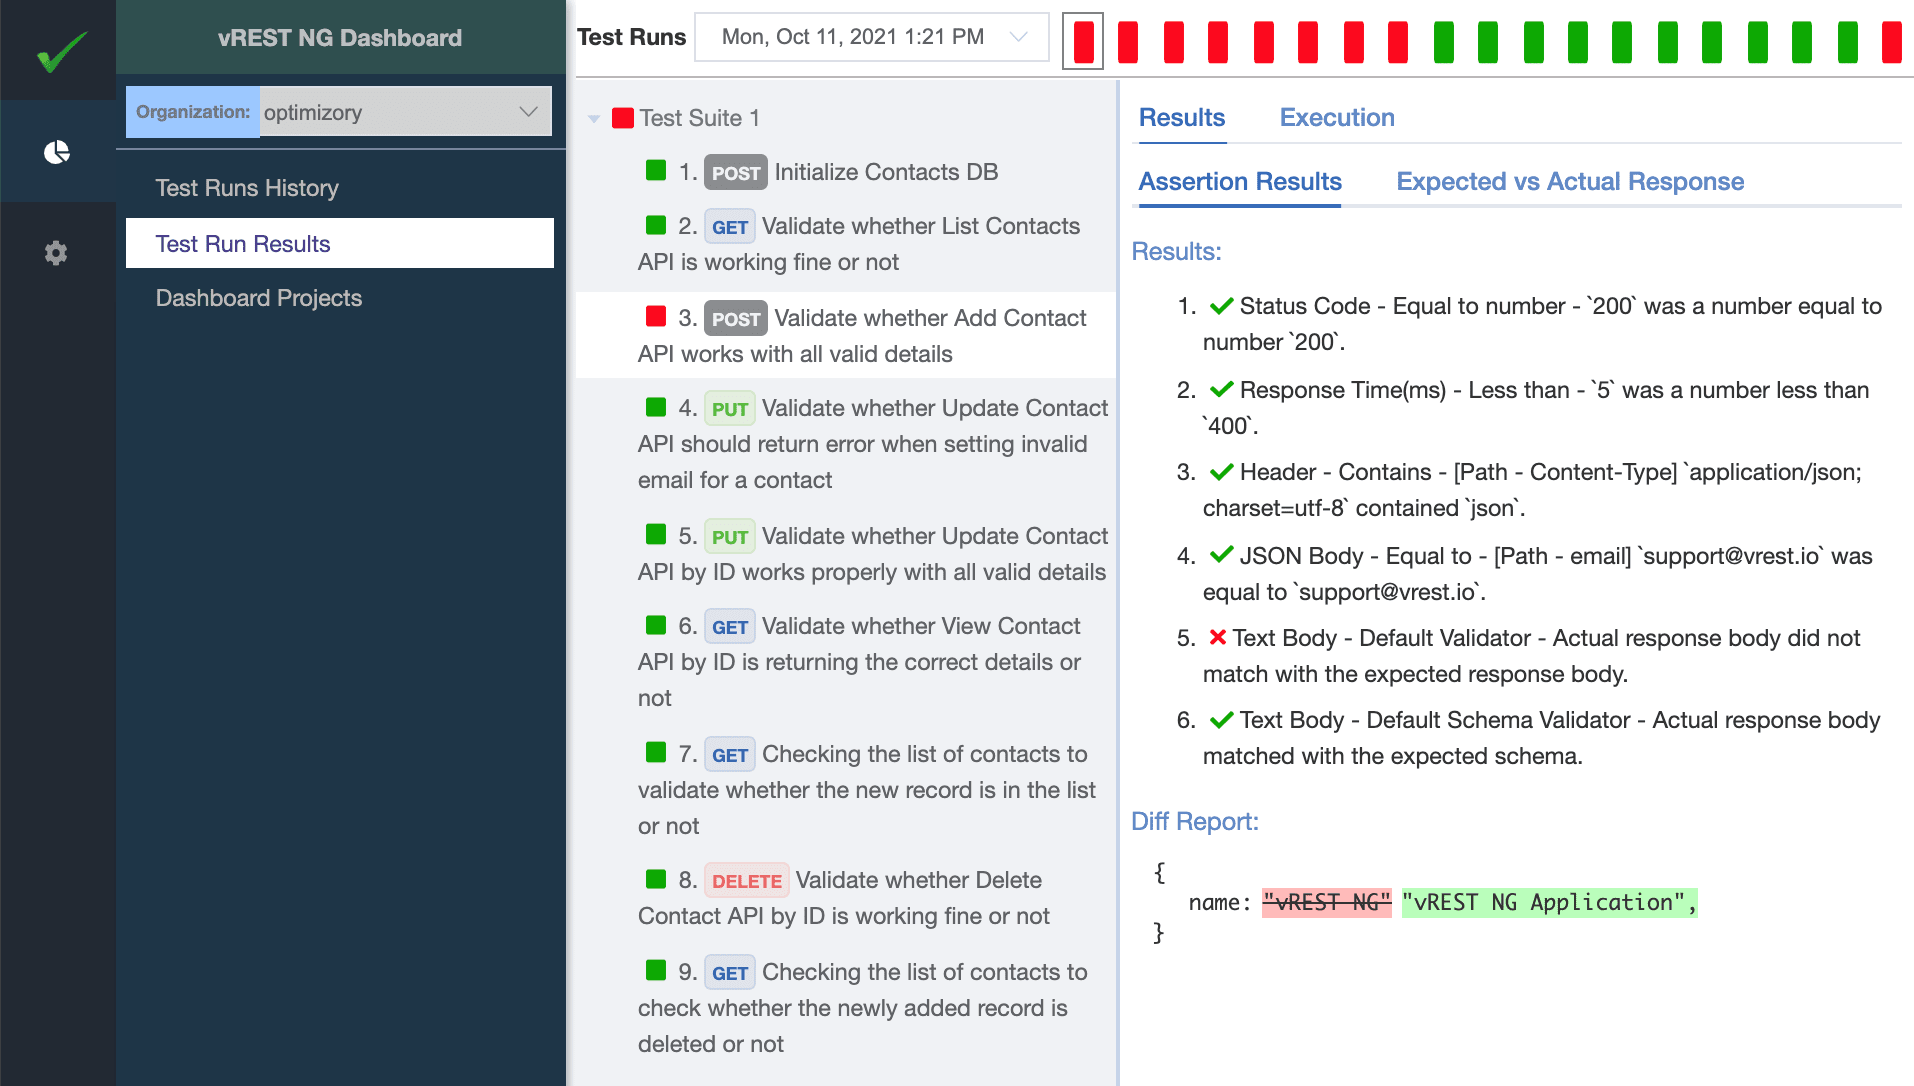This screenshot has height=1086, width=1914.
Task: Select the last red run bar at far right
Action: (x=1891, y=42)
